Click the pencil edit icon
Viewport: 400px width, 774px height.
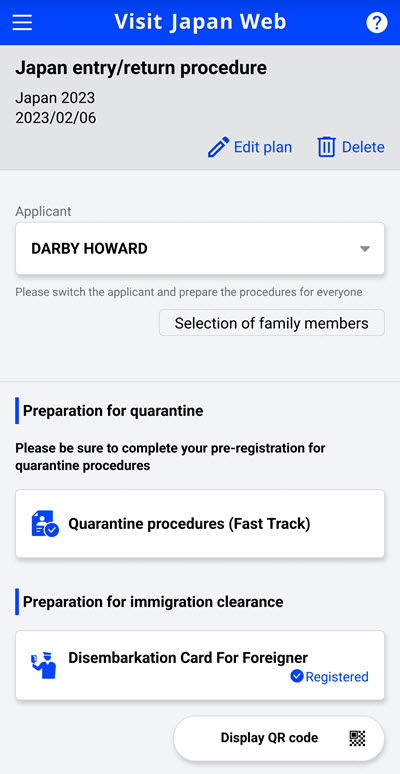(218, 147)
